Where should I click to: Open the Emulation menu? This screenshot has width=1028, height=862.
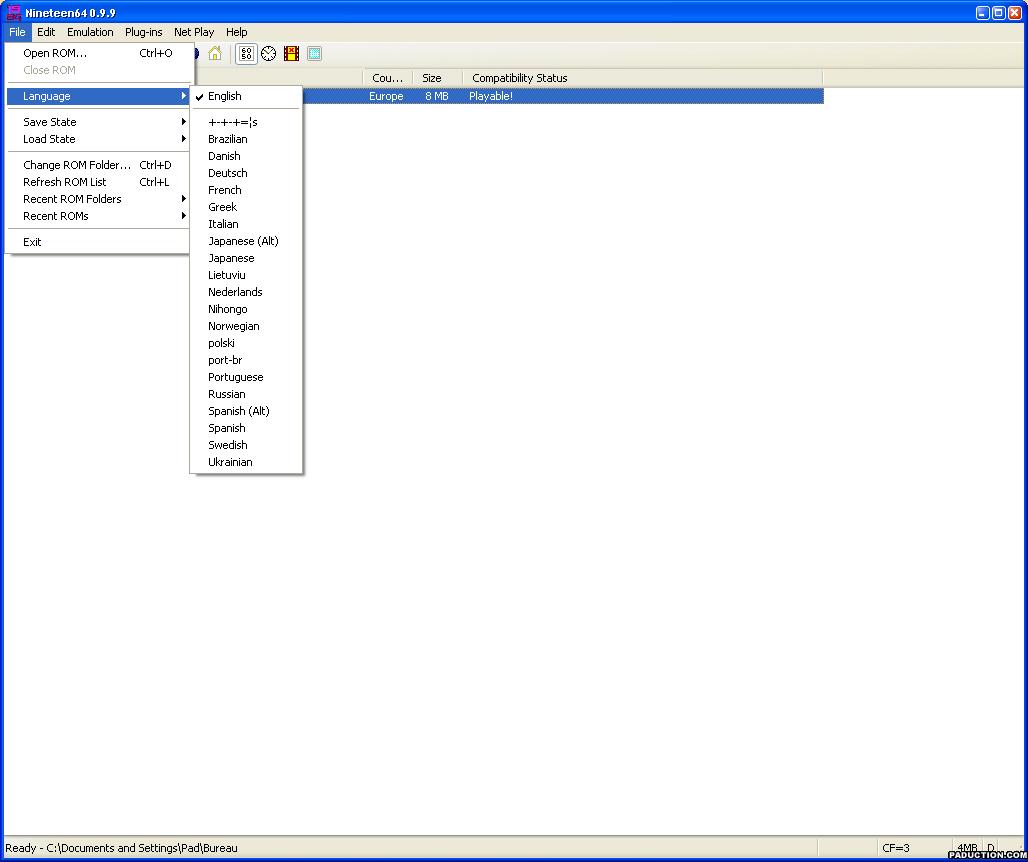pos(90,32)
